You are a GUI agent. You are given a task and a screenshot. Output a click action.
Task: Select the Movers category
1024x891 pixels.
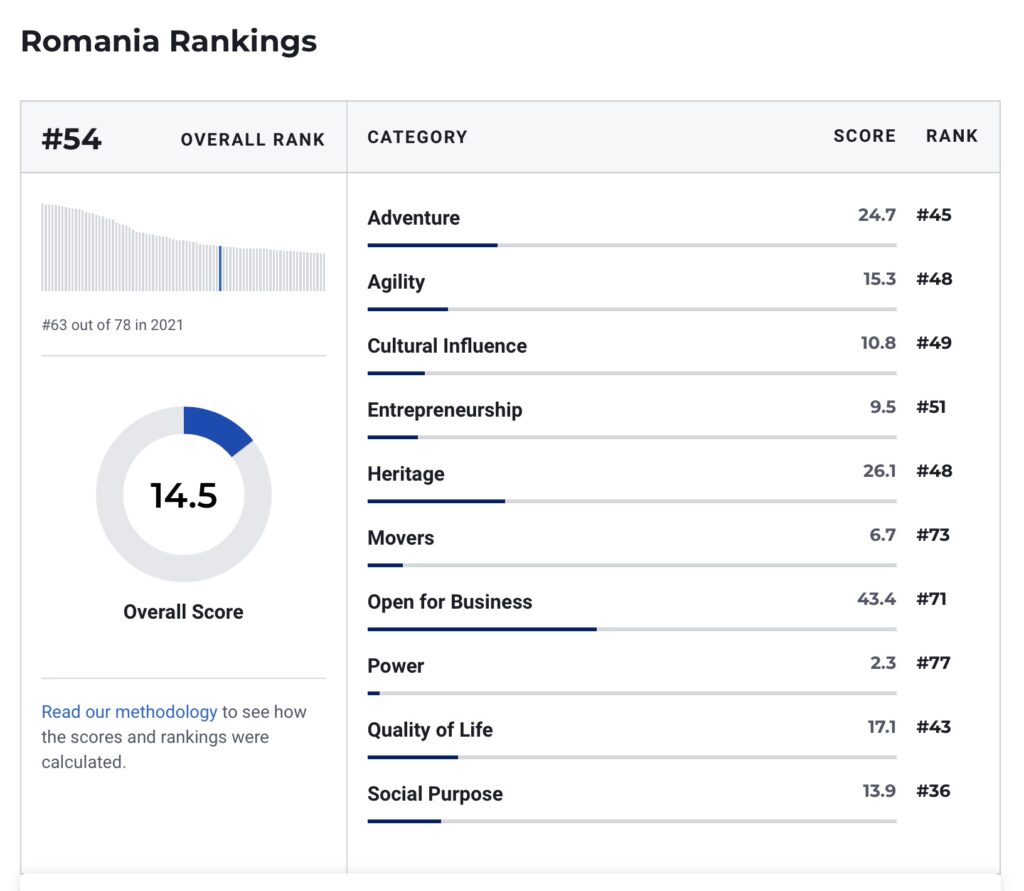[401, 538]
